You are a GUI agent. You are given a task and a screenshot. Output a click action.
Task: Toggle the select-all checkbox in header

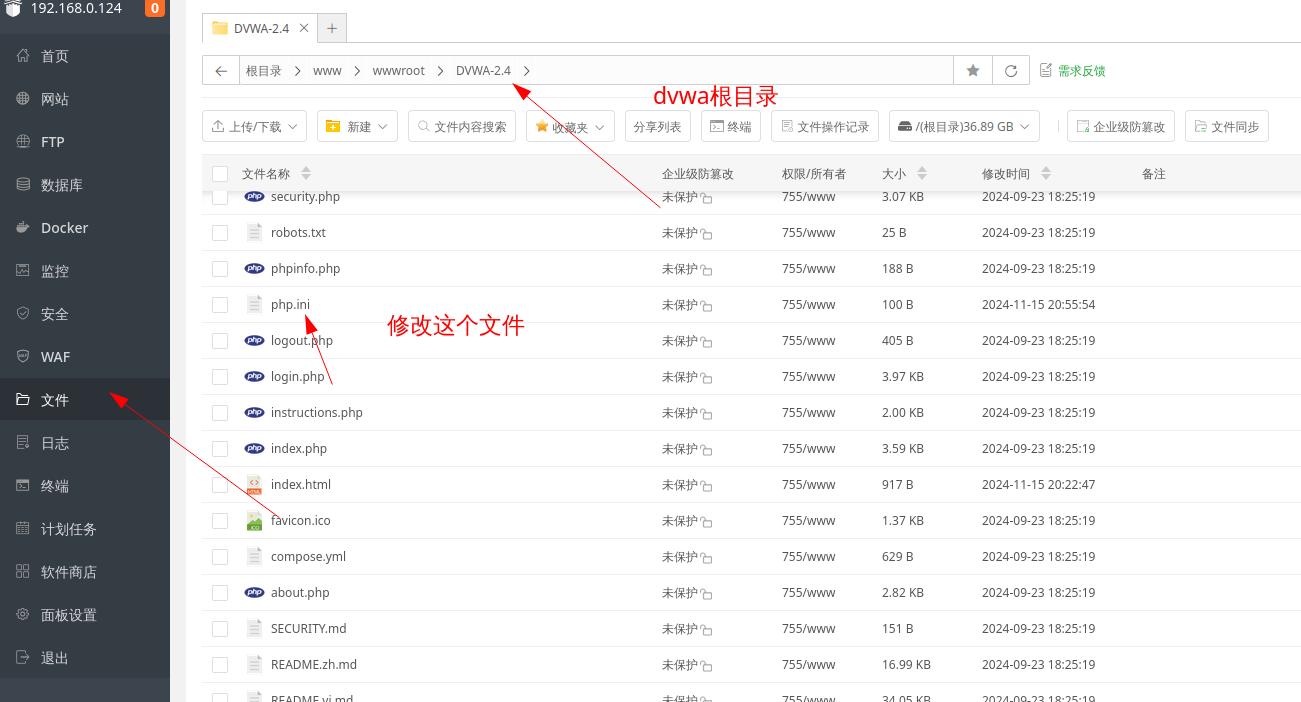pos(220,174)
